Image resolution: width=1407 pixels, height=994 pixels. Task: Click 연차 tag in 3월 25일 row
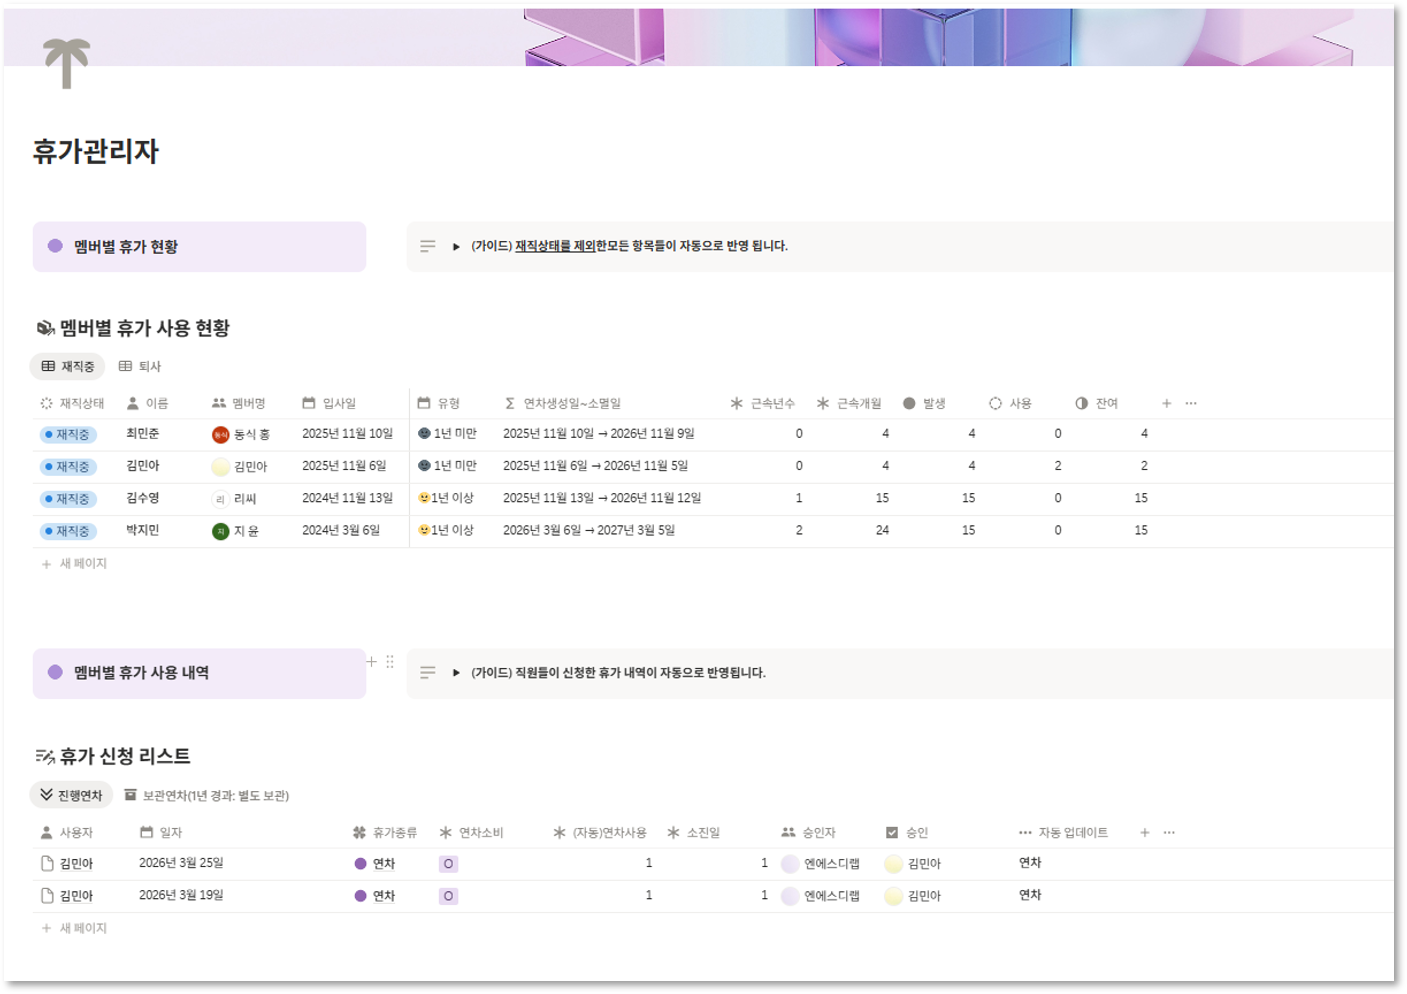click(375, 865)
